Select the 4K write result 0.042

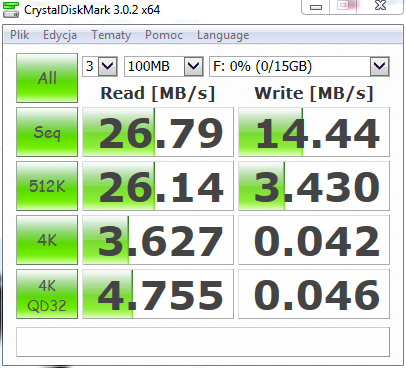click(314, 240)
